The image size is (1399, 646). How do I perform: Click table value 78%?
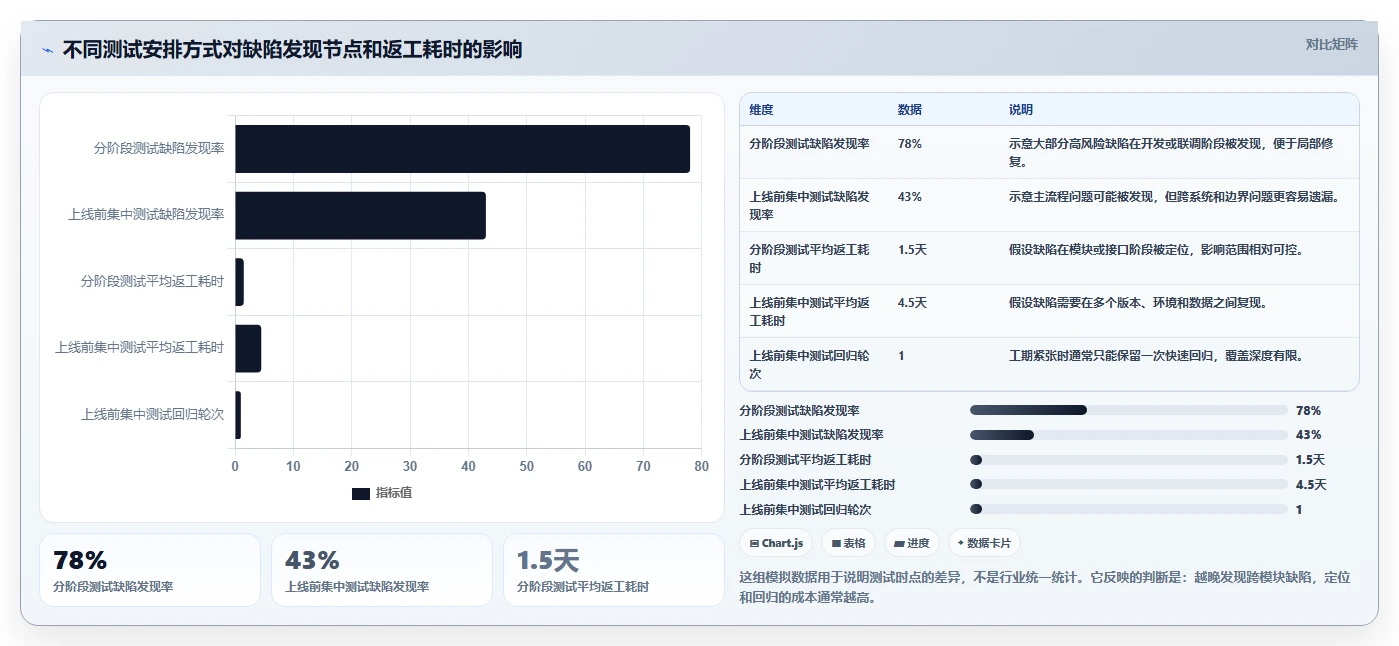click(910, 144)
